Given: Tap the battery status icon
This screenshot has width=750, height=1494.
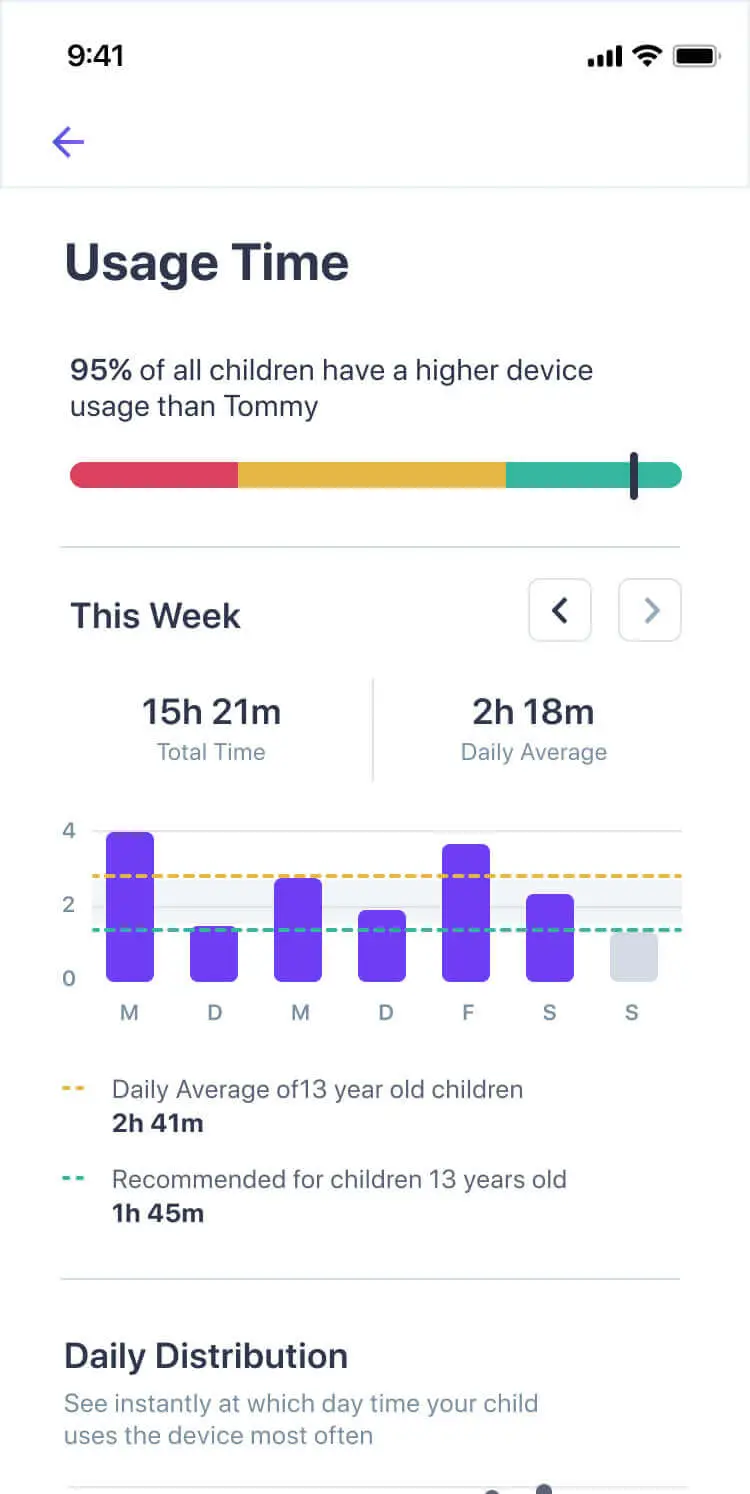Looking at the screenshot, I should coord(697,57).
